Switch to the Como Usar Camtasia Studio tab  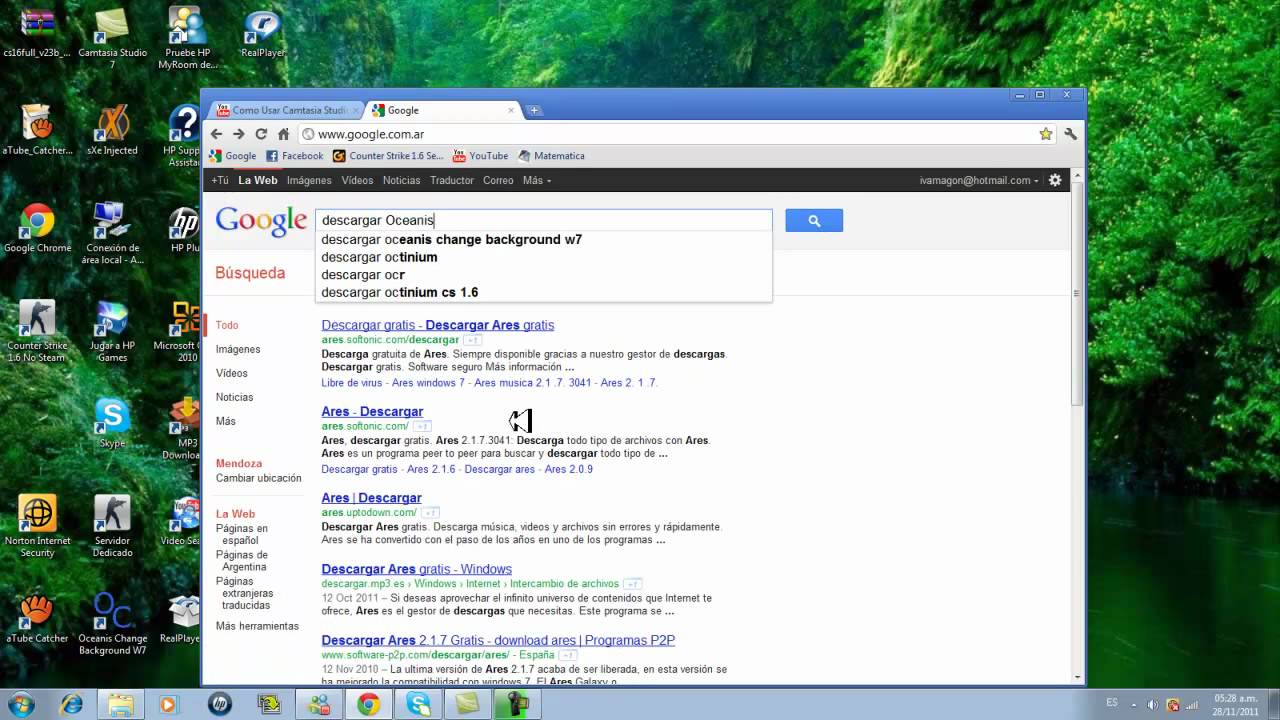pyautogui.click(x=285, y=110)
